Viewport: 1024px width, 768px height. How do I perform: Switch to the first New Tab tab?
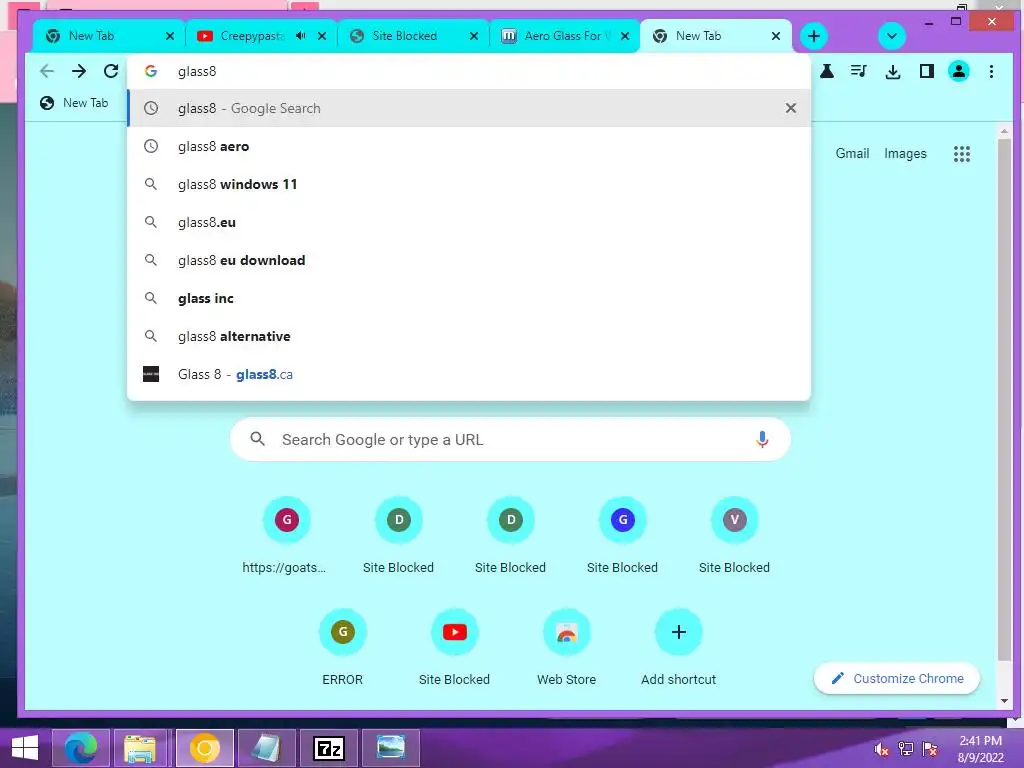pos(108,36)
